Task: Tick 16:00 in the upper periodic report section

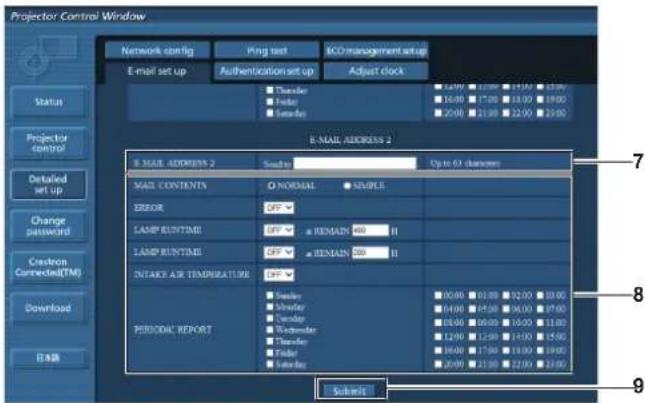Action: (x=439, y=100)
